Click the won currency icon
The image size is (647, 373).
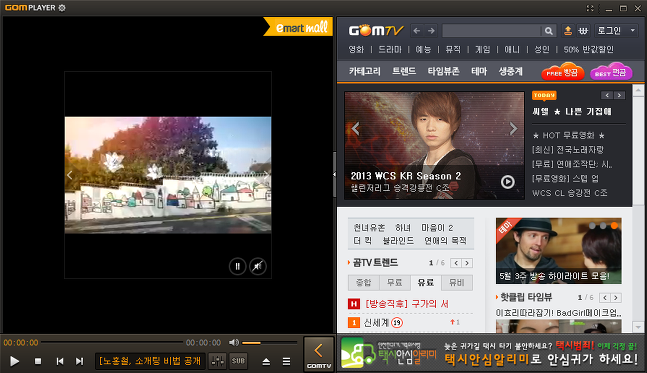(583, 31)
